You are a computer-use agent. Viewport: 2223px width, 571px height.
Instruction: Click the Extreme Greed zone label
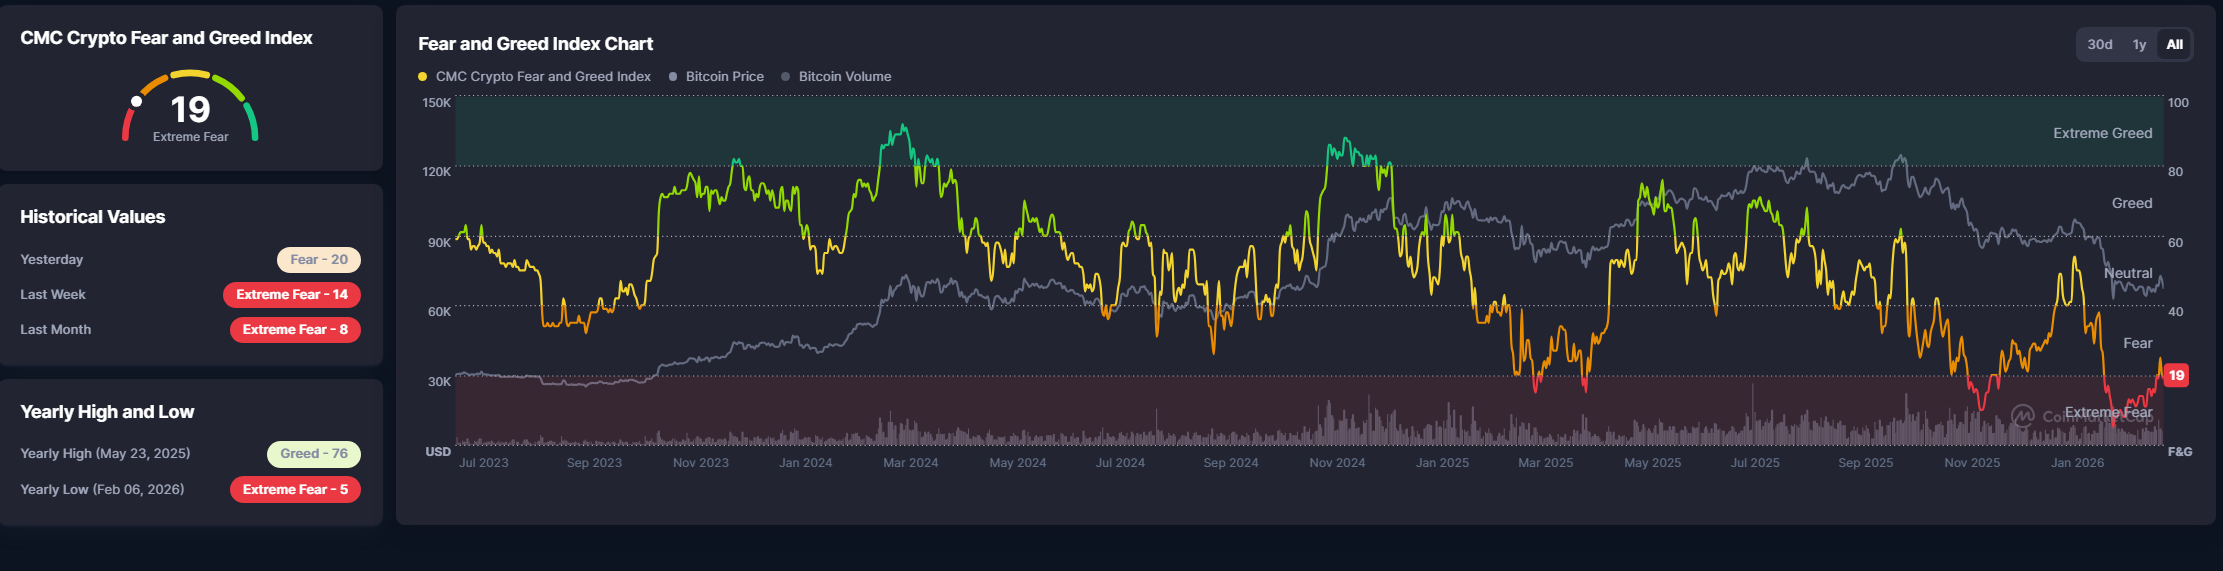pos(2102,133)
